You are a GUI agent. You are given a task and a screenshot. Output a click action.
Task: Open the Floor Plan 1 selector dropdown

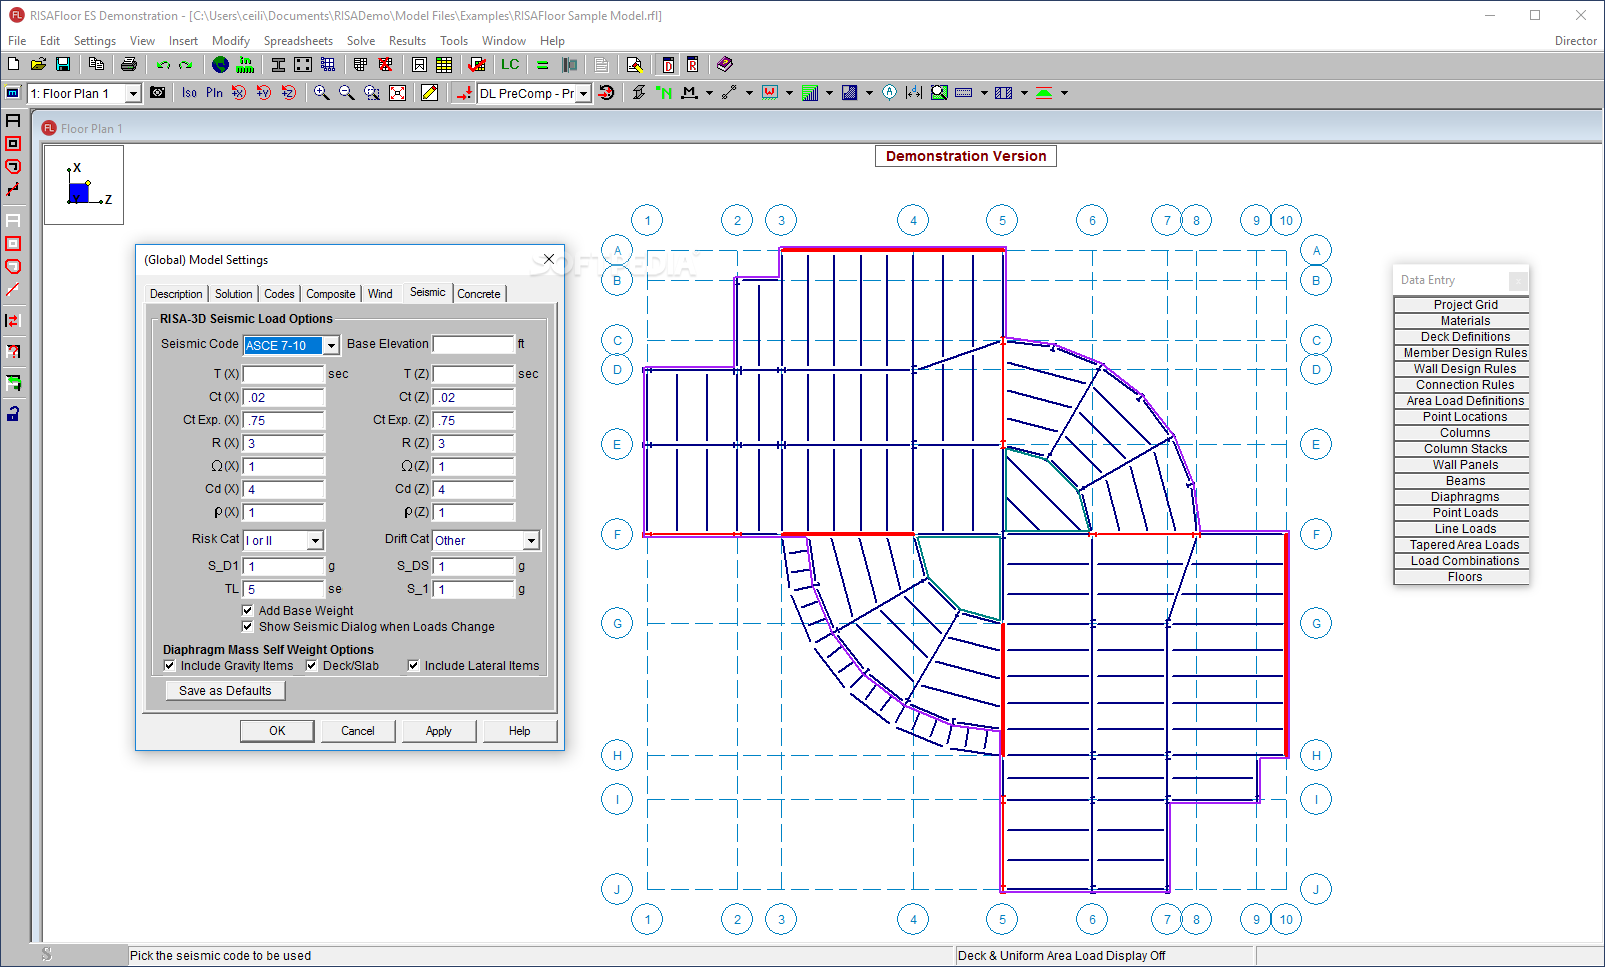click(x=132, y=93)
